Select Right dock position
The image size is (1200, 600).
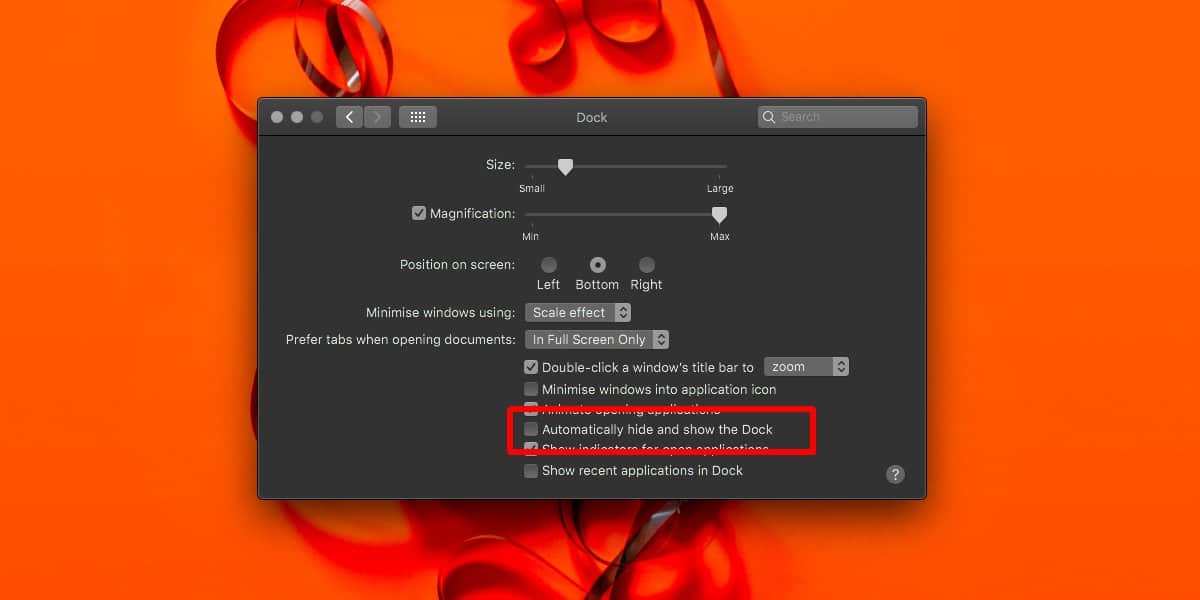point(647,265)
